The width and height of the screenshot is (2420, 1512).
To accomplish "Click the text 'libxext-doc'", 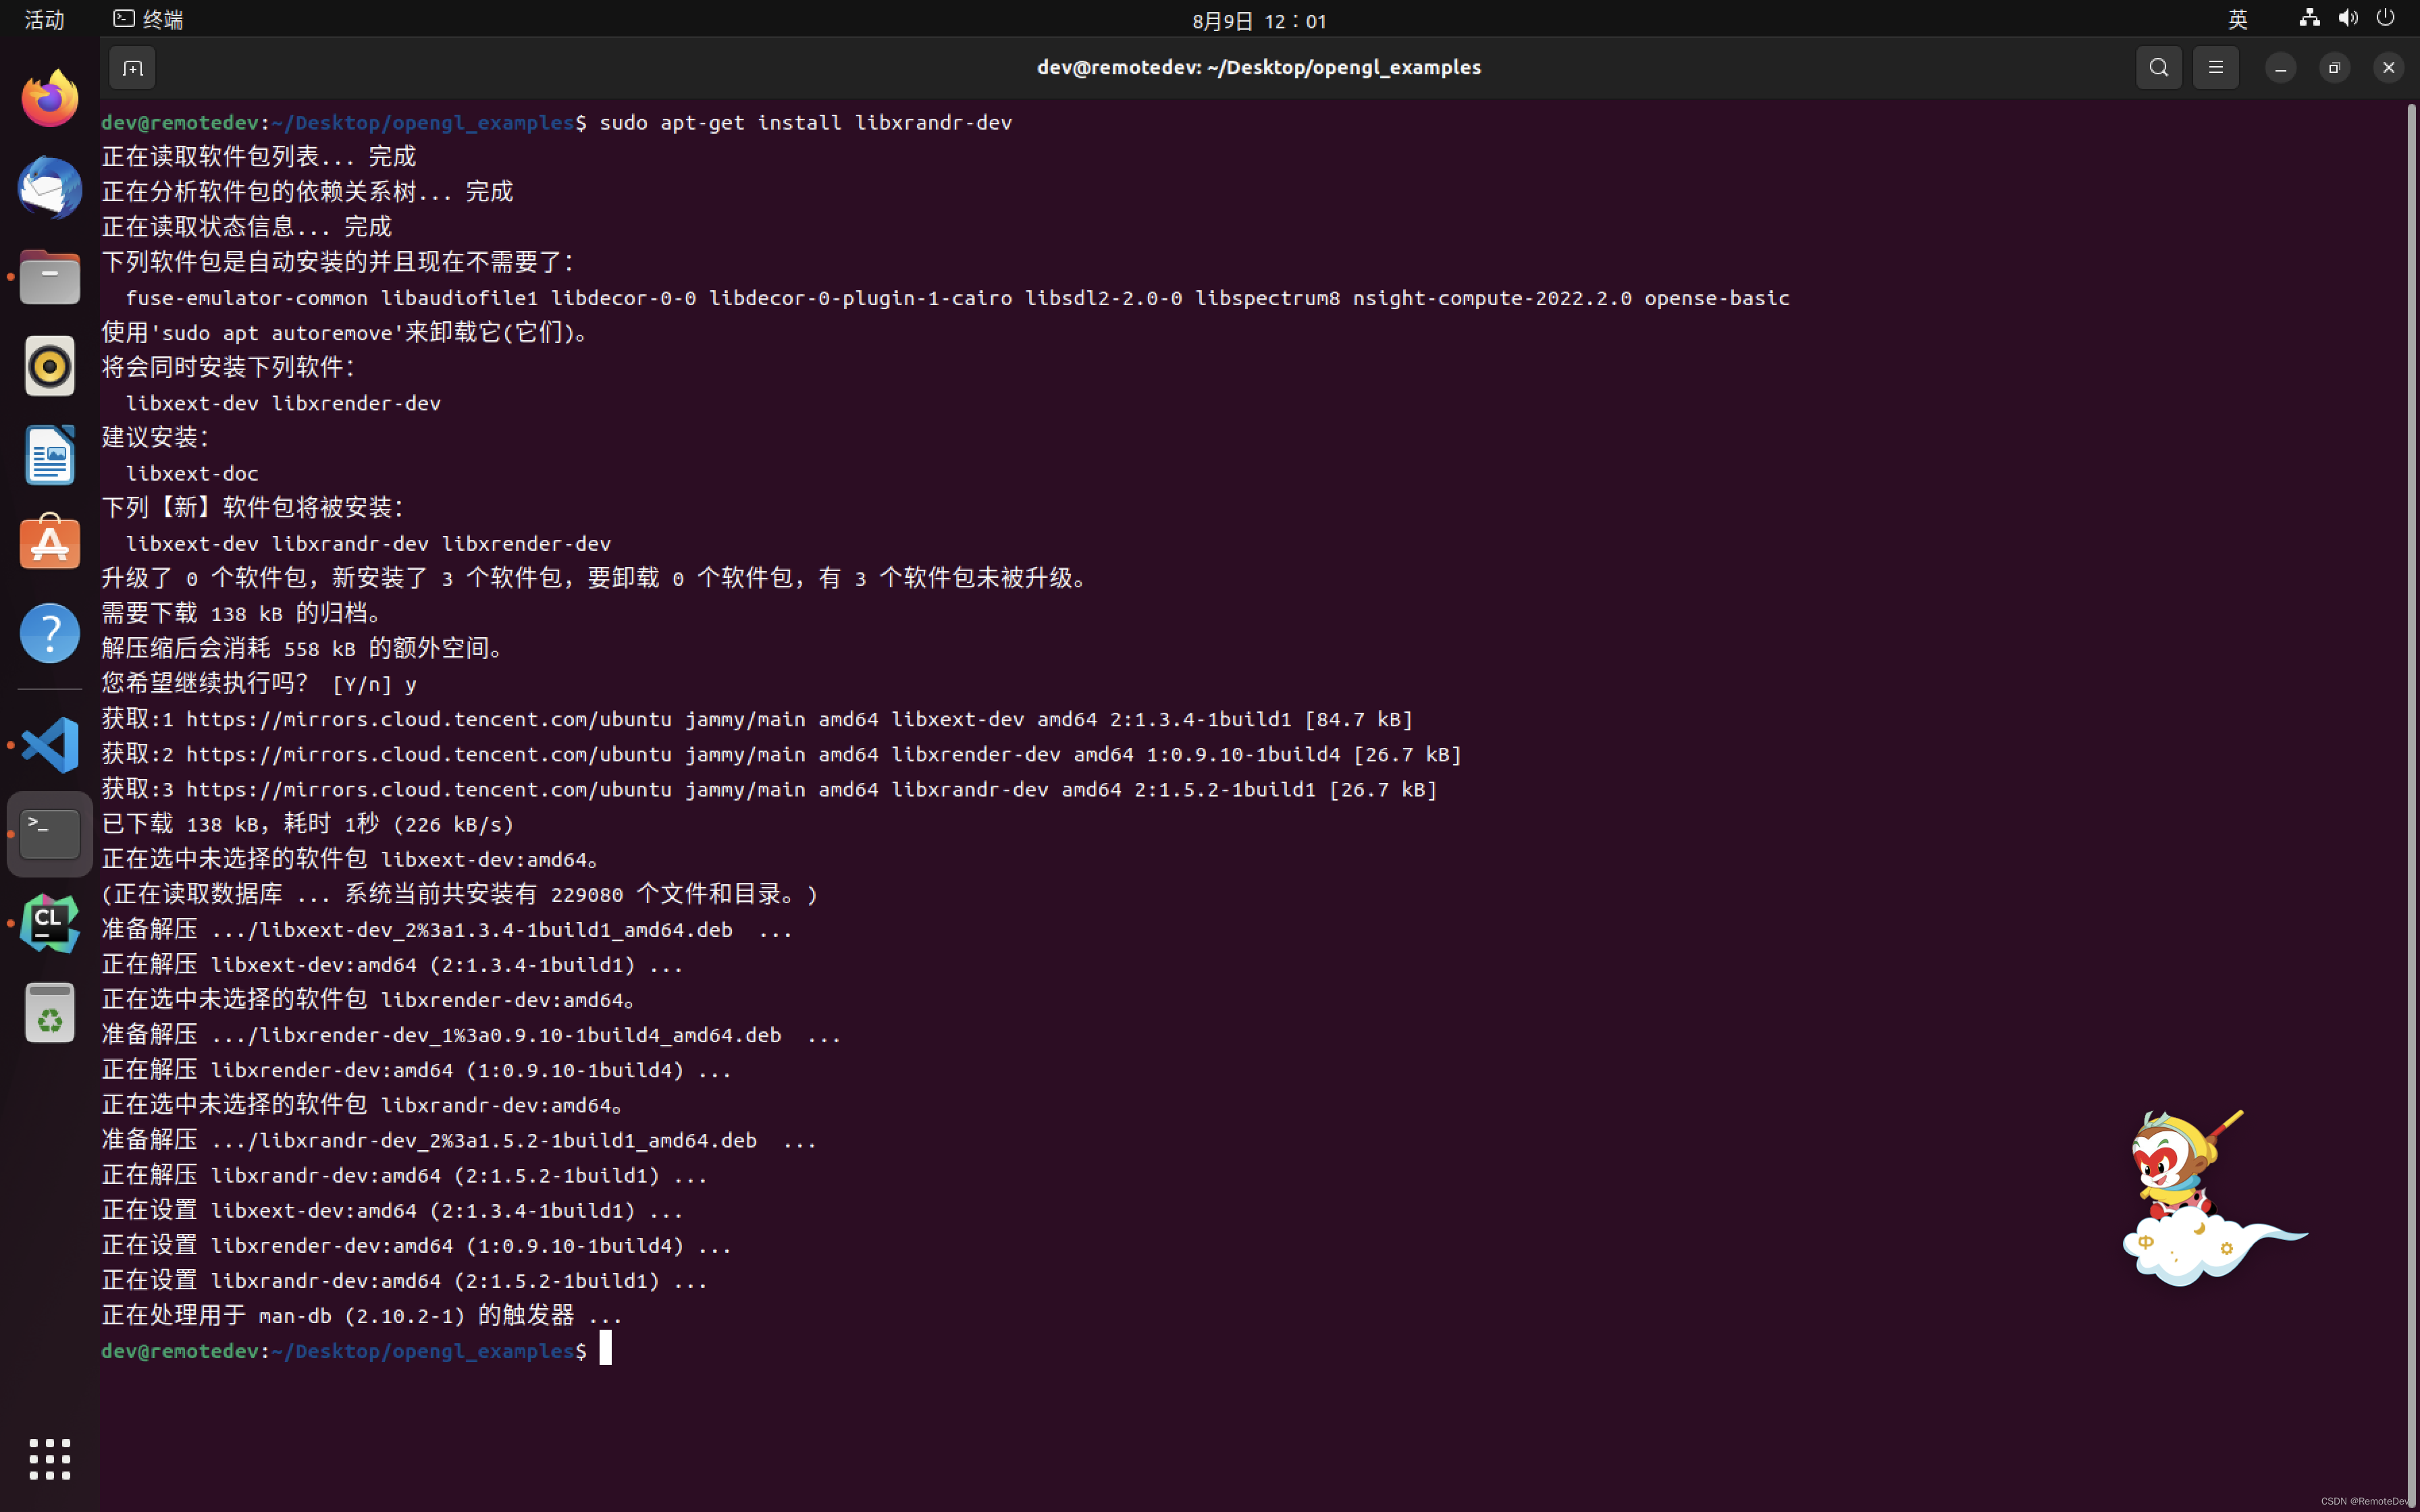I will click(x=192, y=473).
